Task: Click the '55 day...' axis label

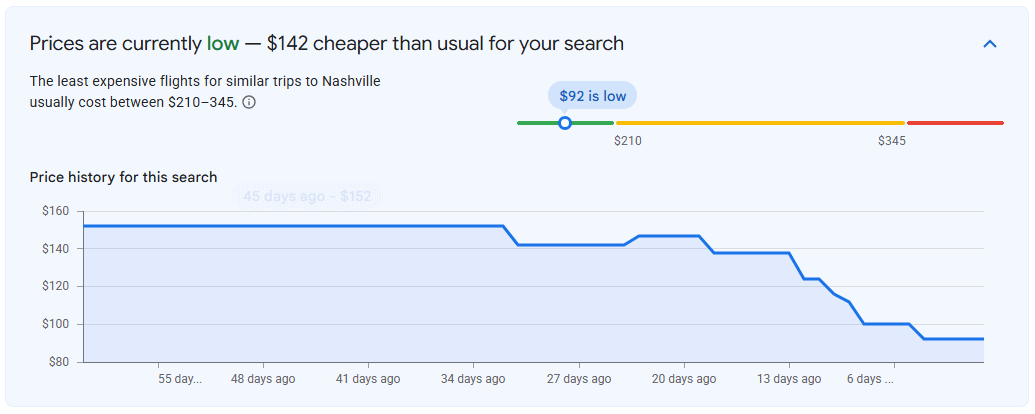Action: [180, 379]
